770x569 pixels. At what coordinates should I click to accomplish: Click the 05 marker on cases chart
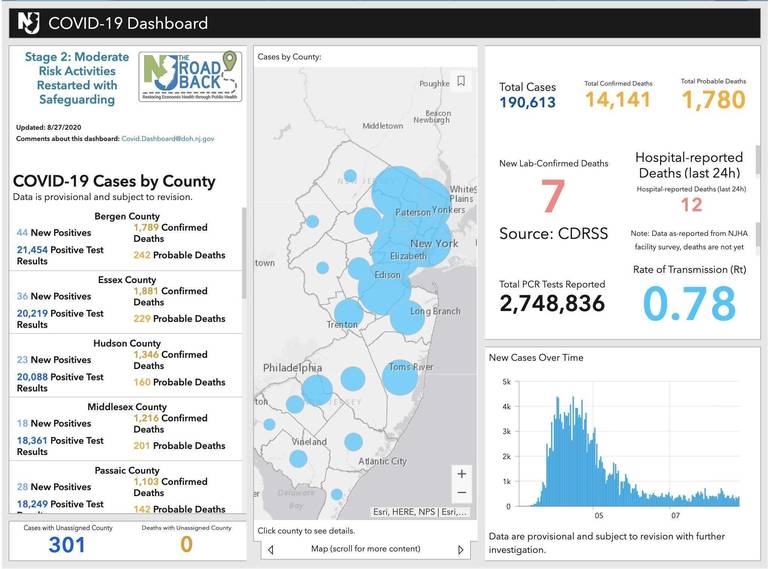tap(599, 515)
